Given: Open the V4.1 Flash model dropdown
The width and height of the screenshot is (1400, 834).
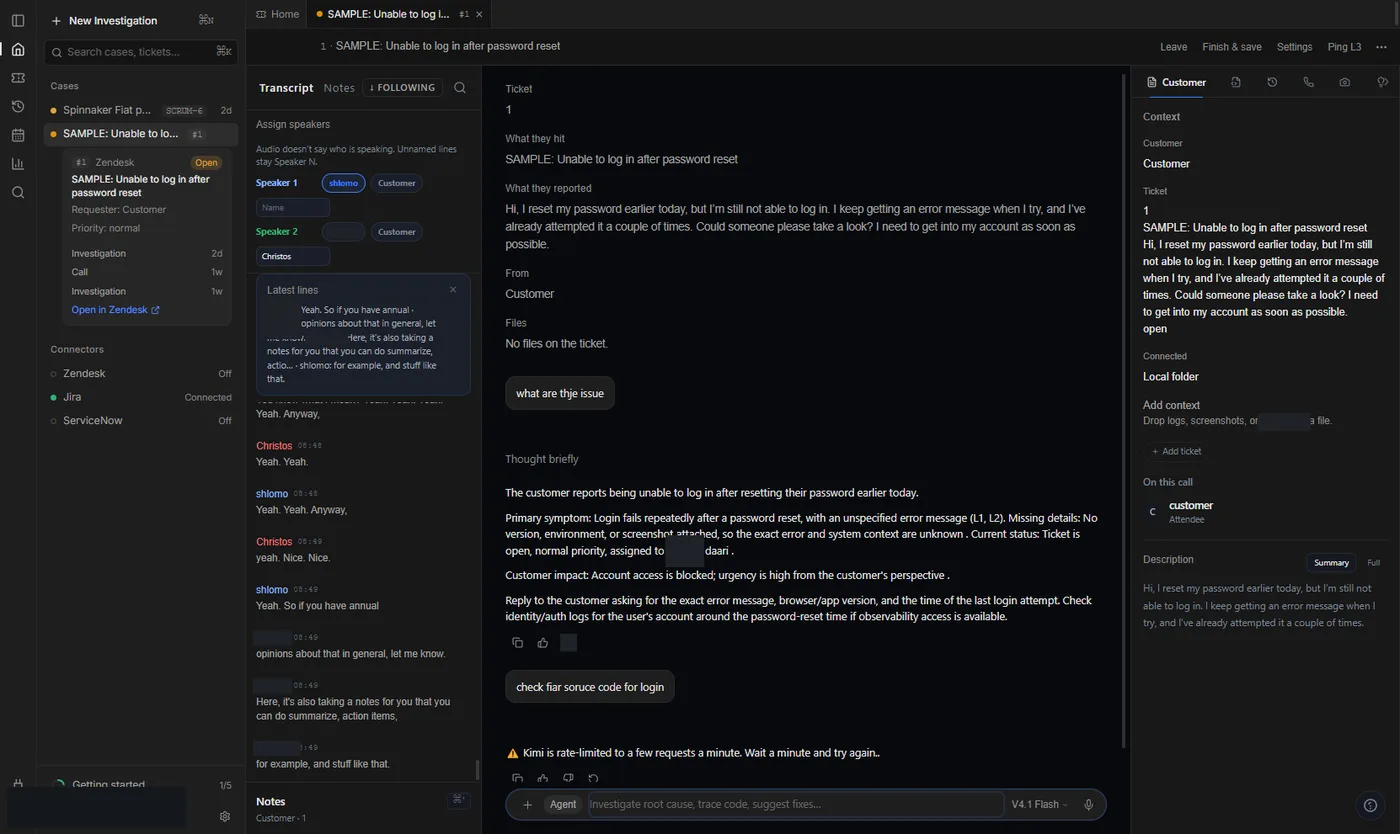Looking at the screenshot, I should [x=1039, y=804].
